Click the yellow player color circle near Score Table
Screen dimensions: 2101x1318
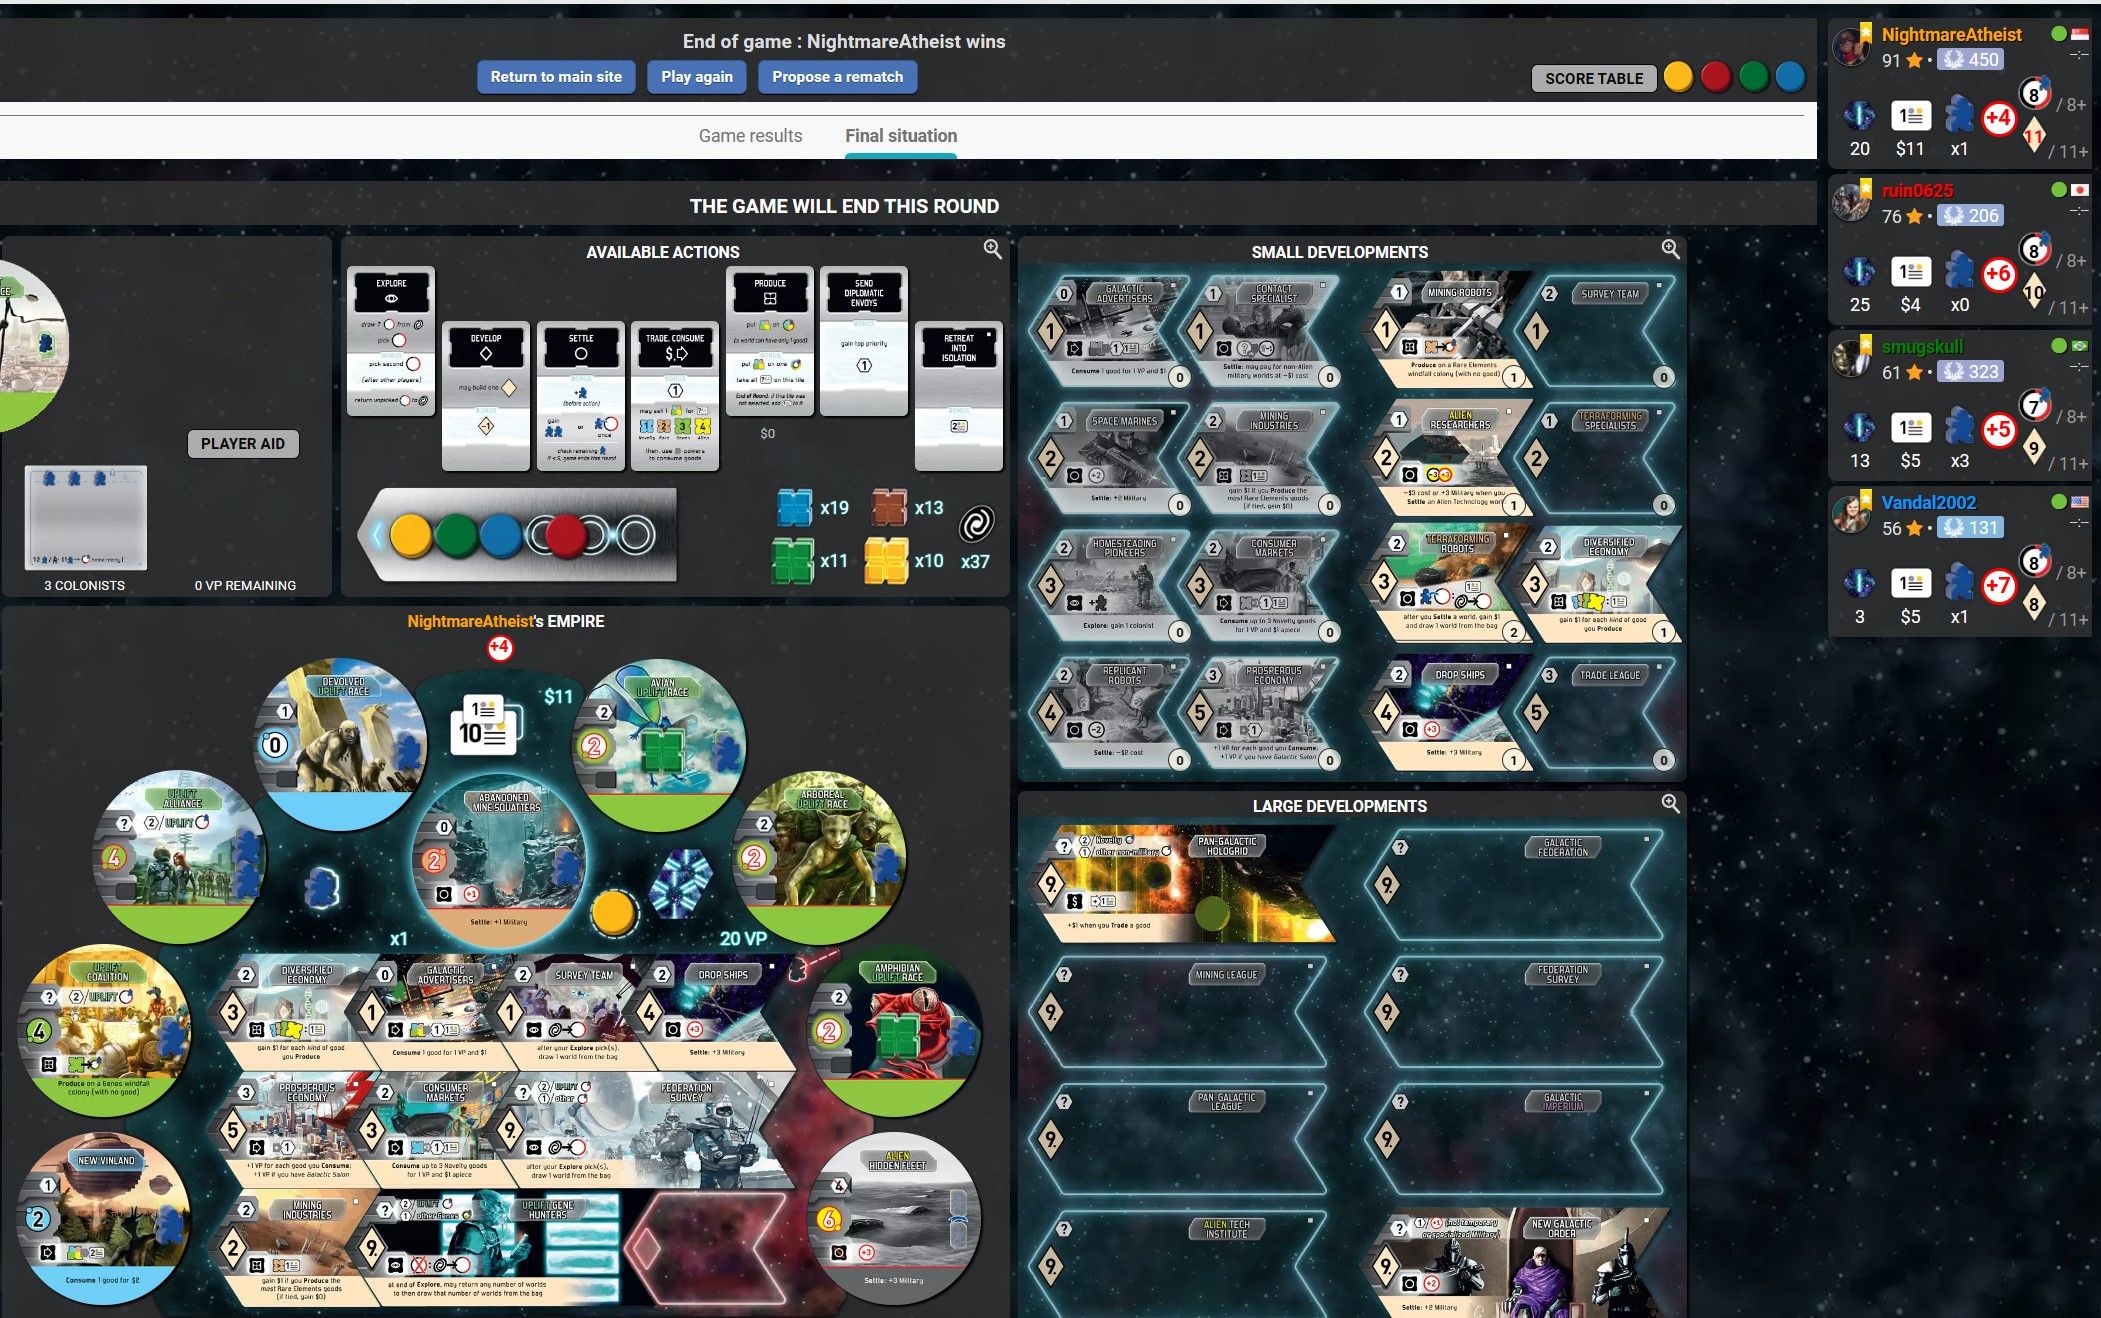click(1678, 77)
